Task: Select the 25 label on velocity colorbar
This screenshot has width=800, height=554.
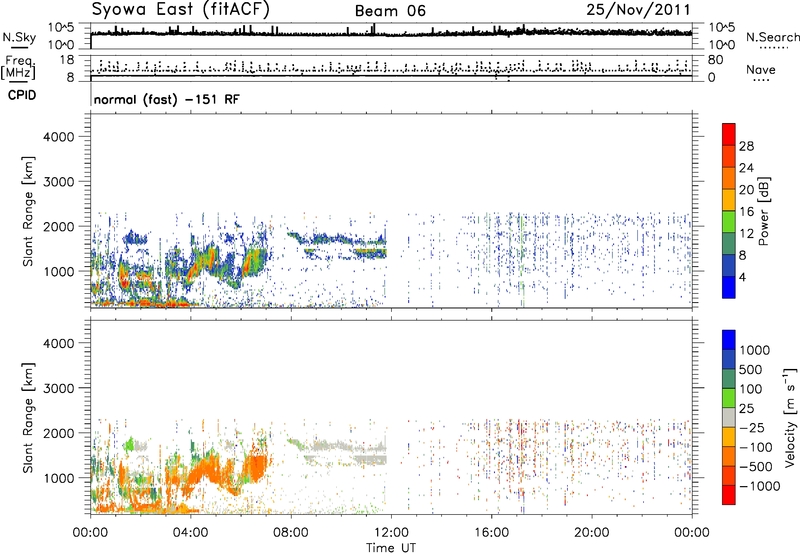Action: [x=746, y=409]
